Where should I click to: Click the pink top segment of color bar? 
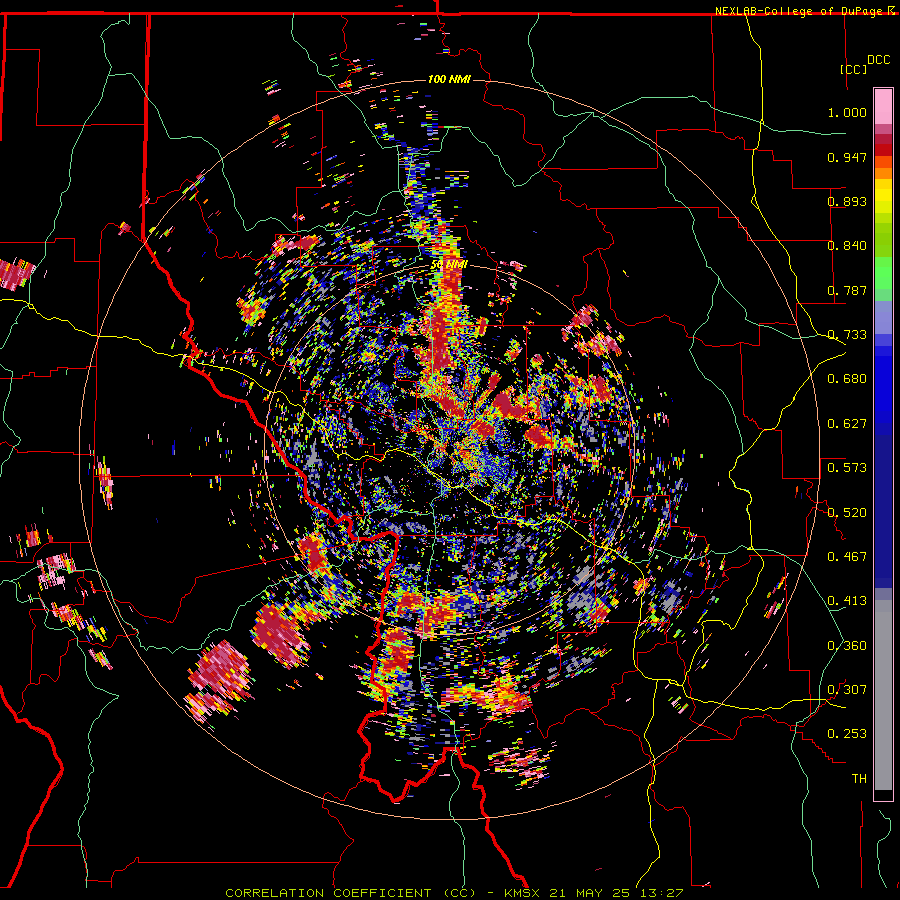[883, 106]
